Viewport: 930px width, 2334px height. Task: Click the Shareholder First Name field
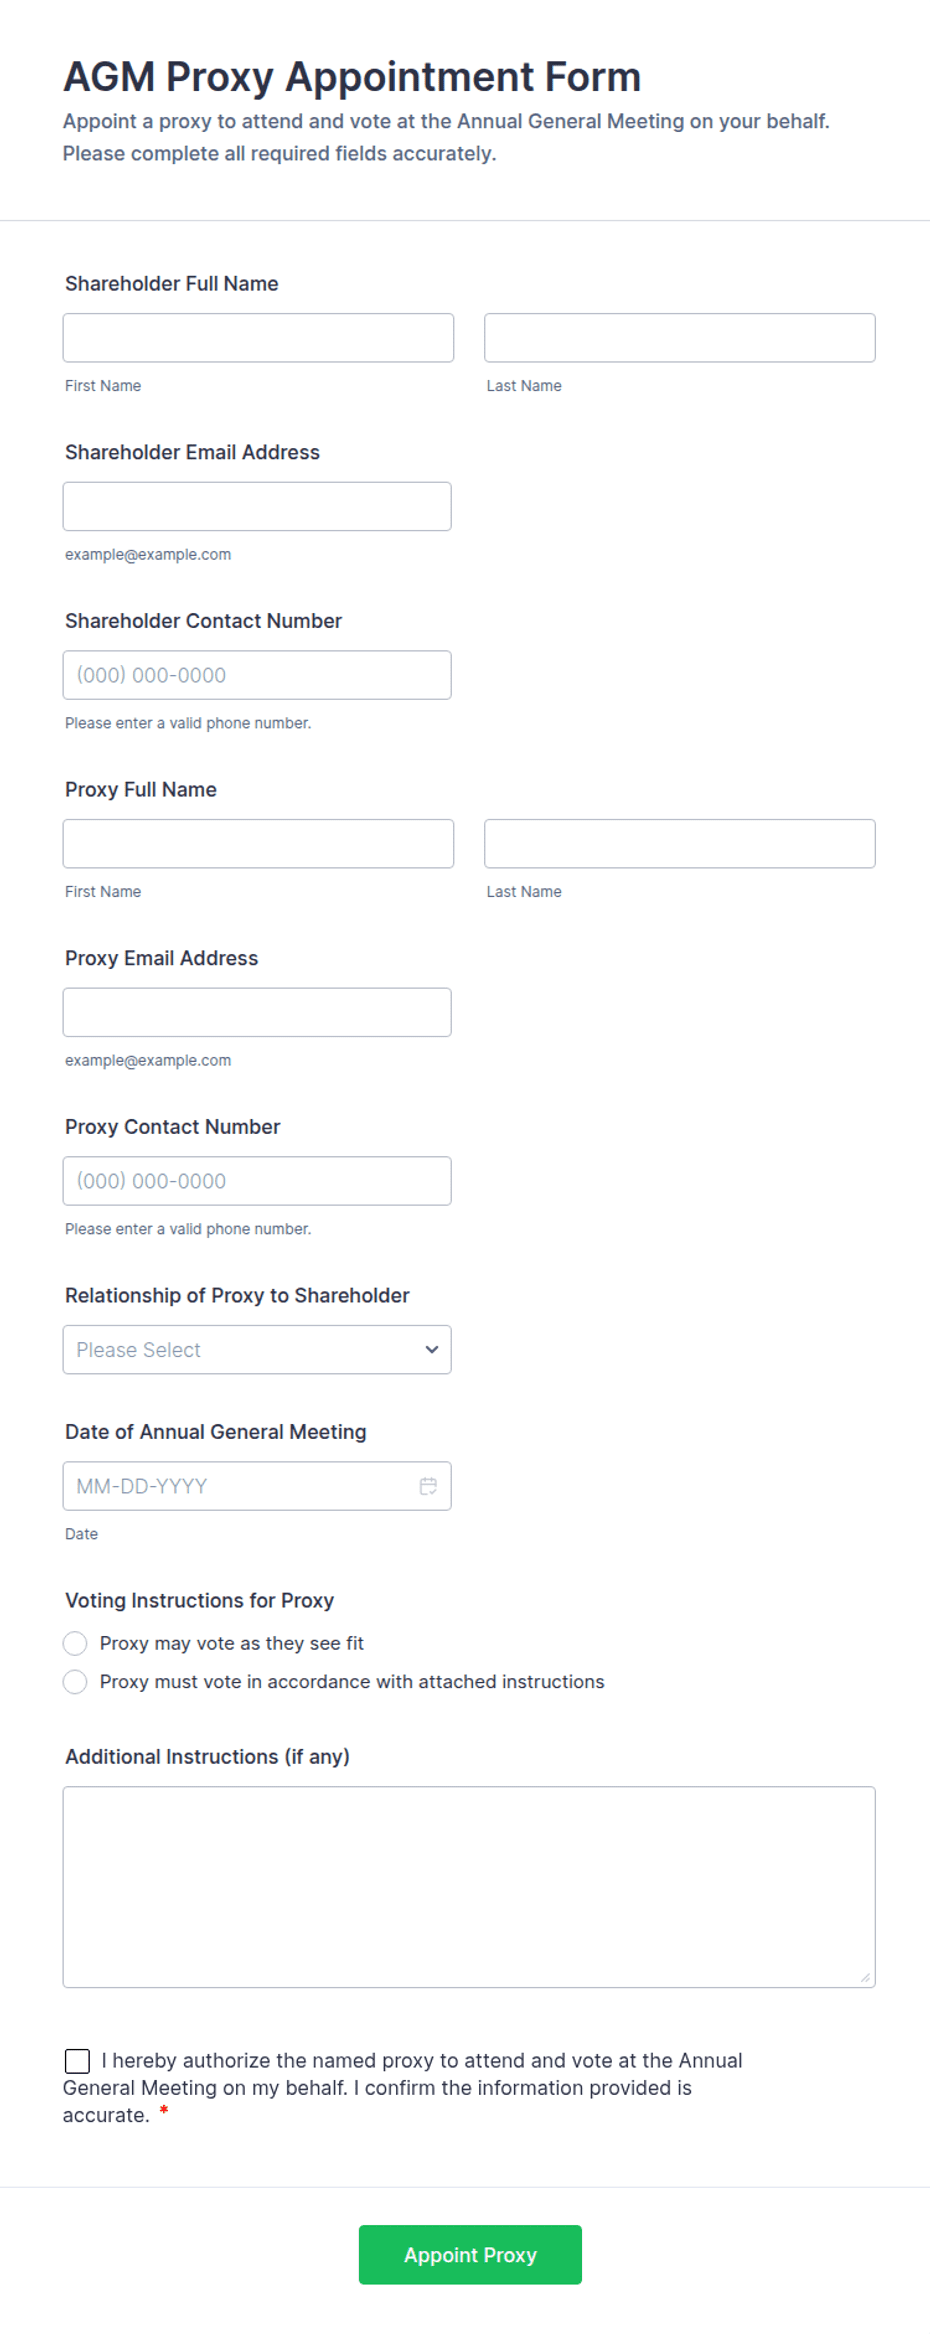click(258, 337)
